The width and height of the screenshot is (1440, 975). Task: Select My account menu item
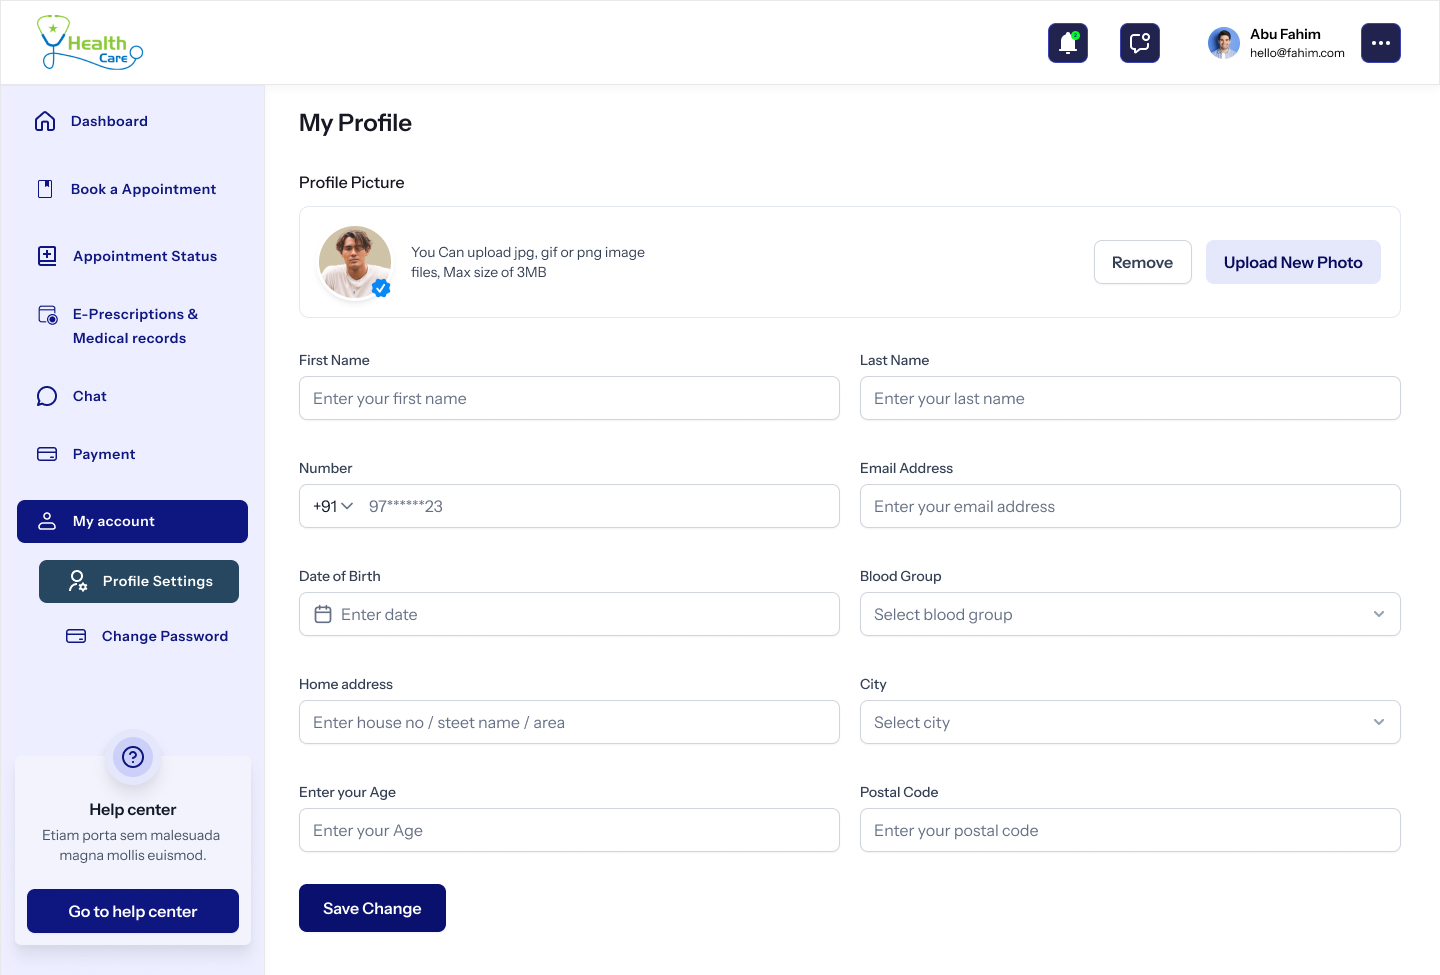click(x=132, y=521)
